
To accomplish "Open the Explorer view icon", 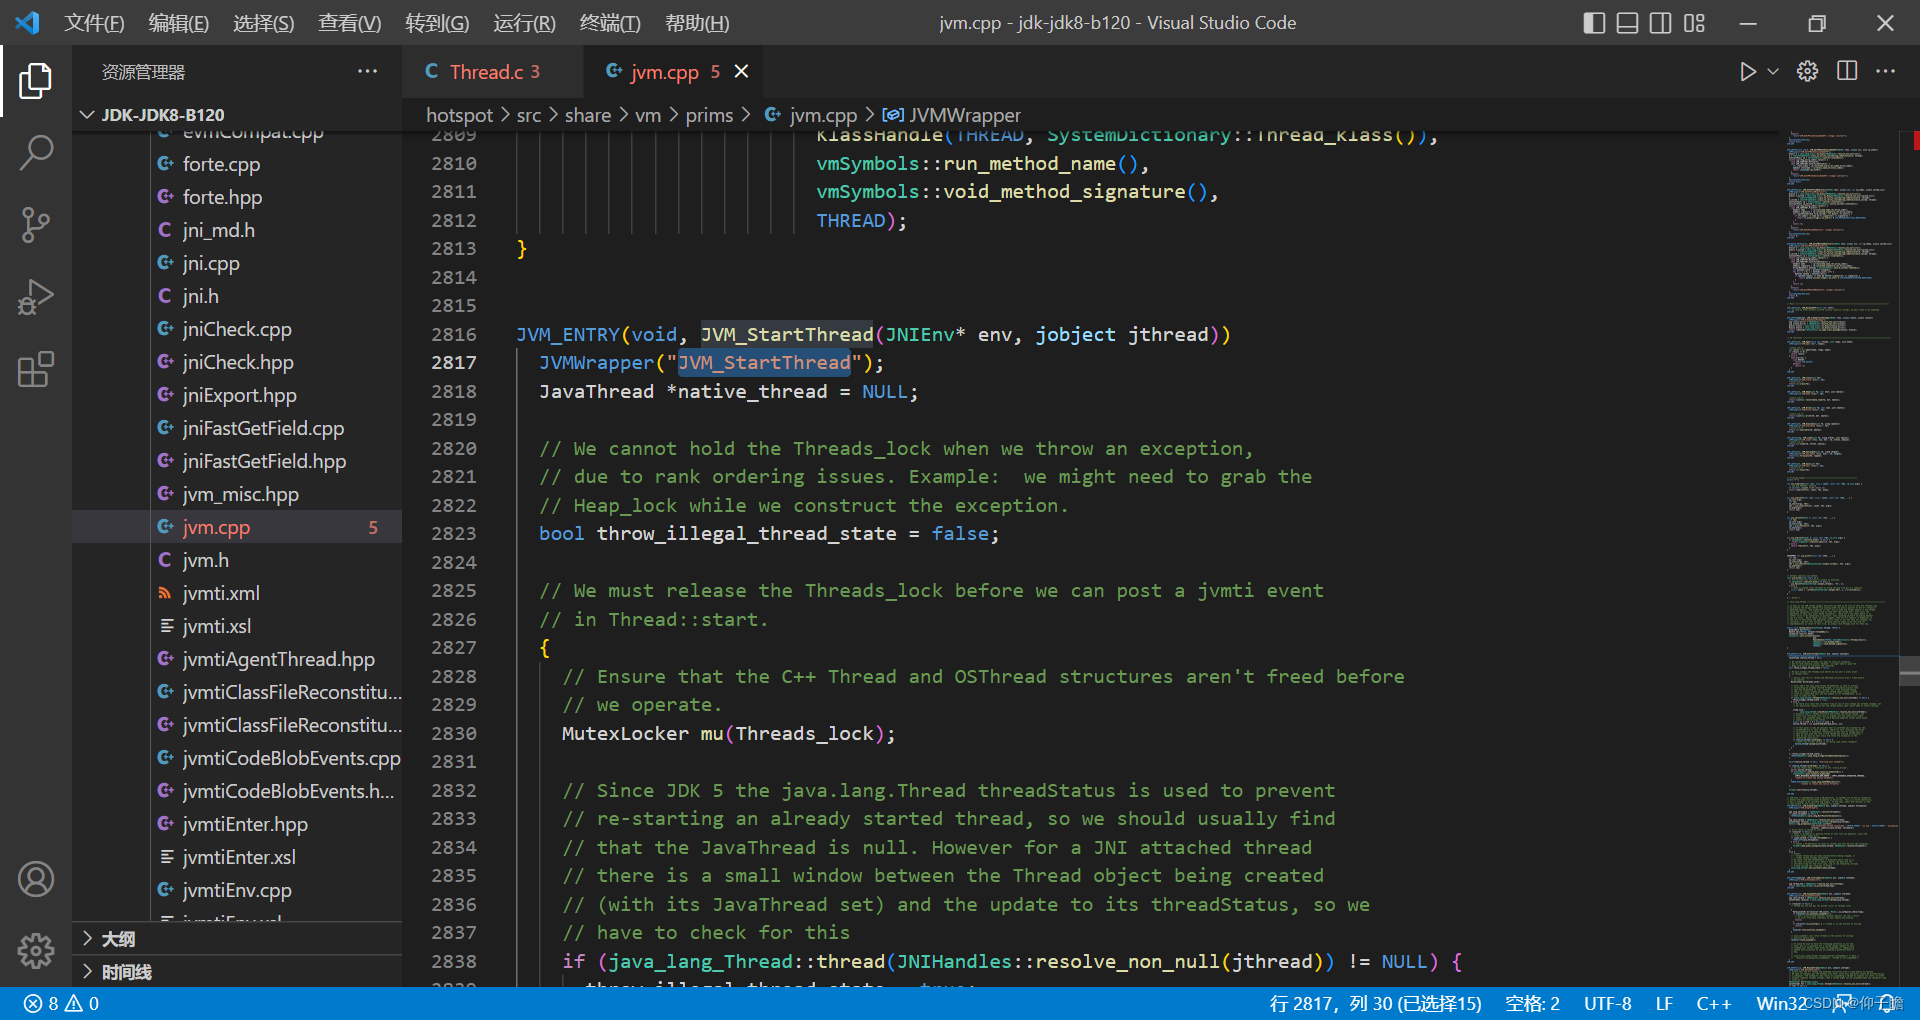I will [36, 81].
